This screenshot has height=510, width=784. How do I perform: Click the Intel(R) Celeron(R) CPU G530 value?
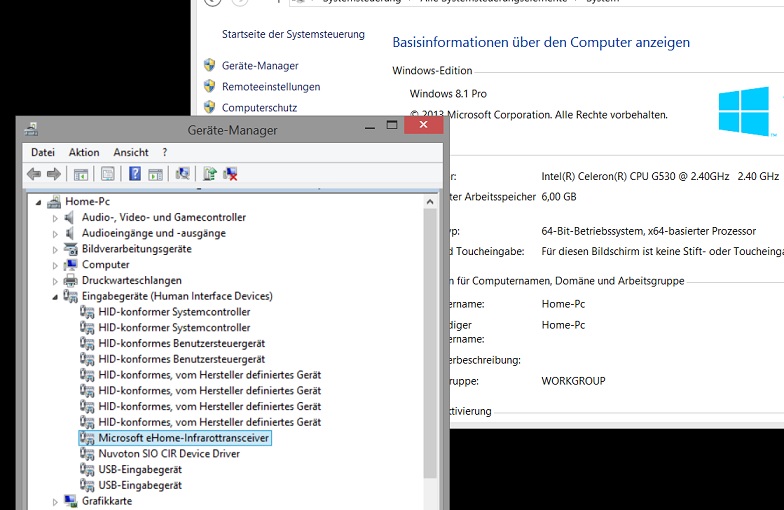coord(660,176)
